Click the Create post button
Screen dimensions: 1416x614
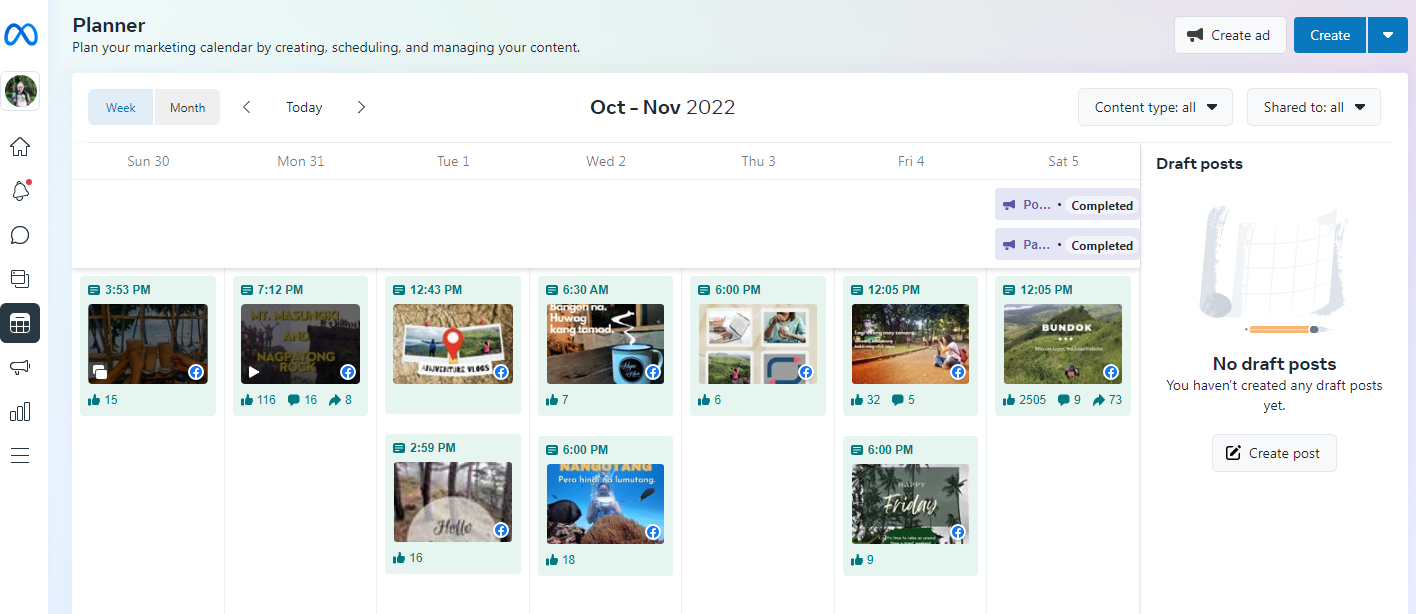coord(1274,453)
